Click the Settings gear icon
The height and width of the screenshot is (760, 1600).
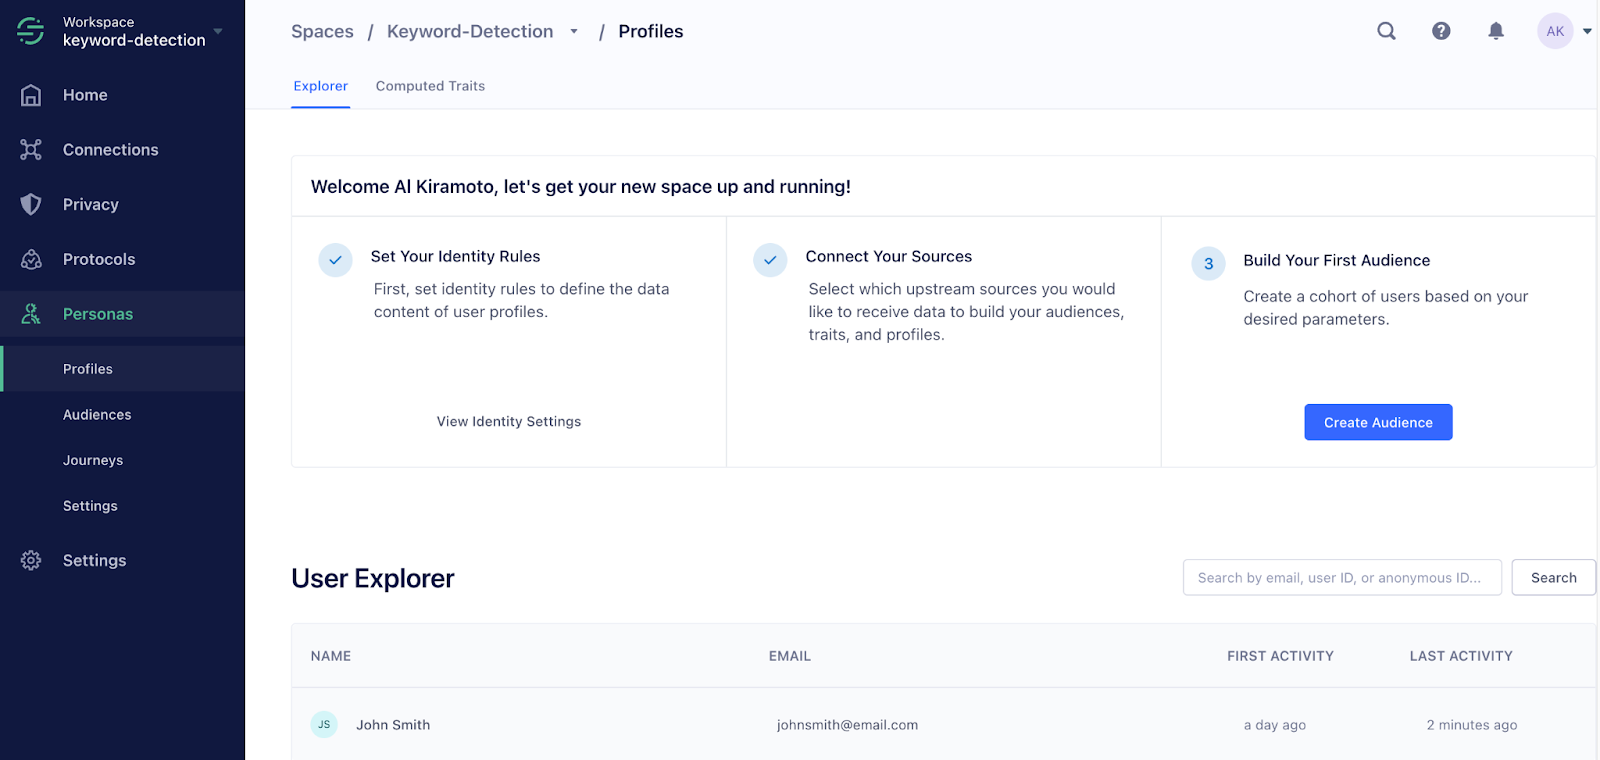[x=31, y=560]
